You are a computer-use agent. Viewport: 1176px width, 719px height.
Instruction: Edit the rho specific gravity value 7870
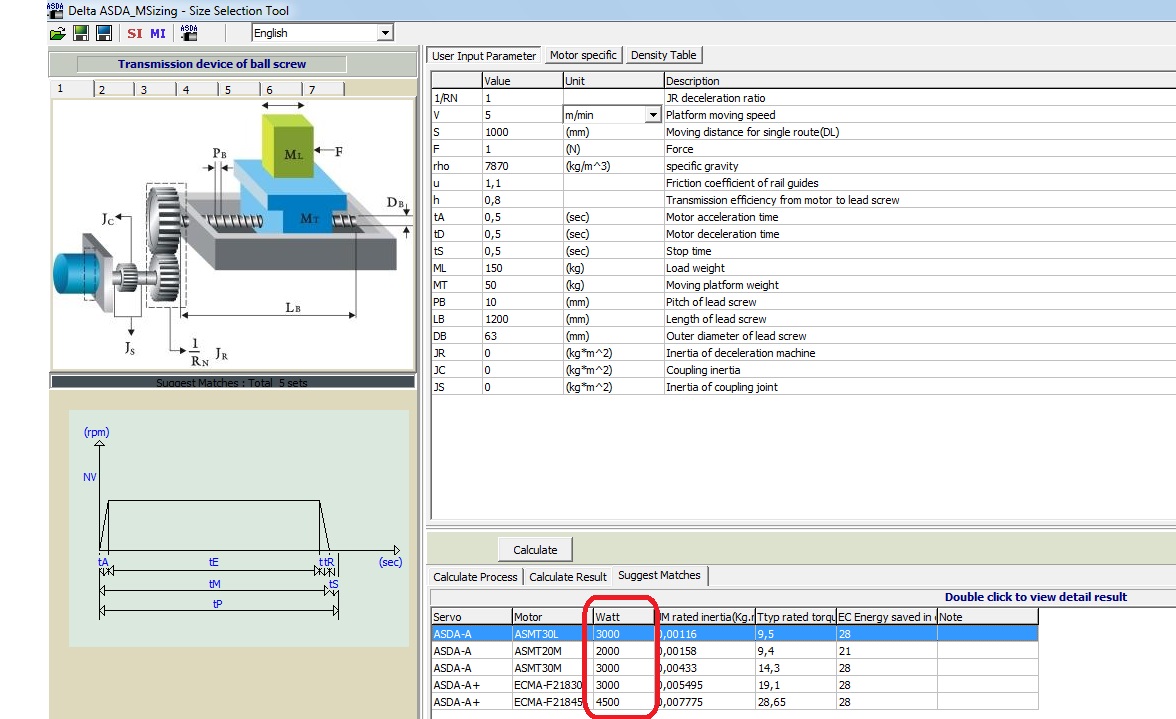pos(522,166)
